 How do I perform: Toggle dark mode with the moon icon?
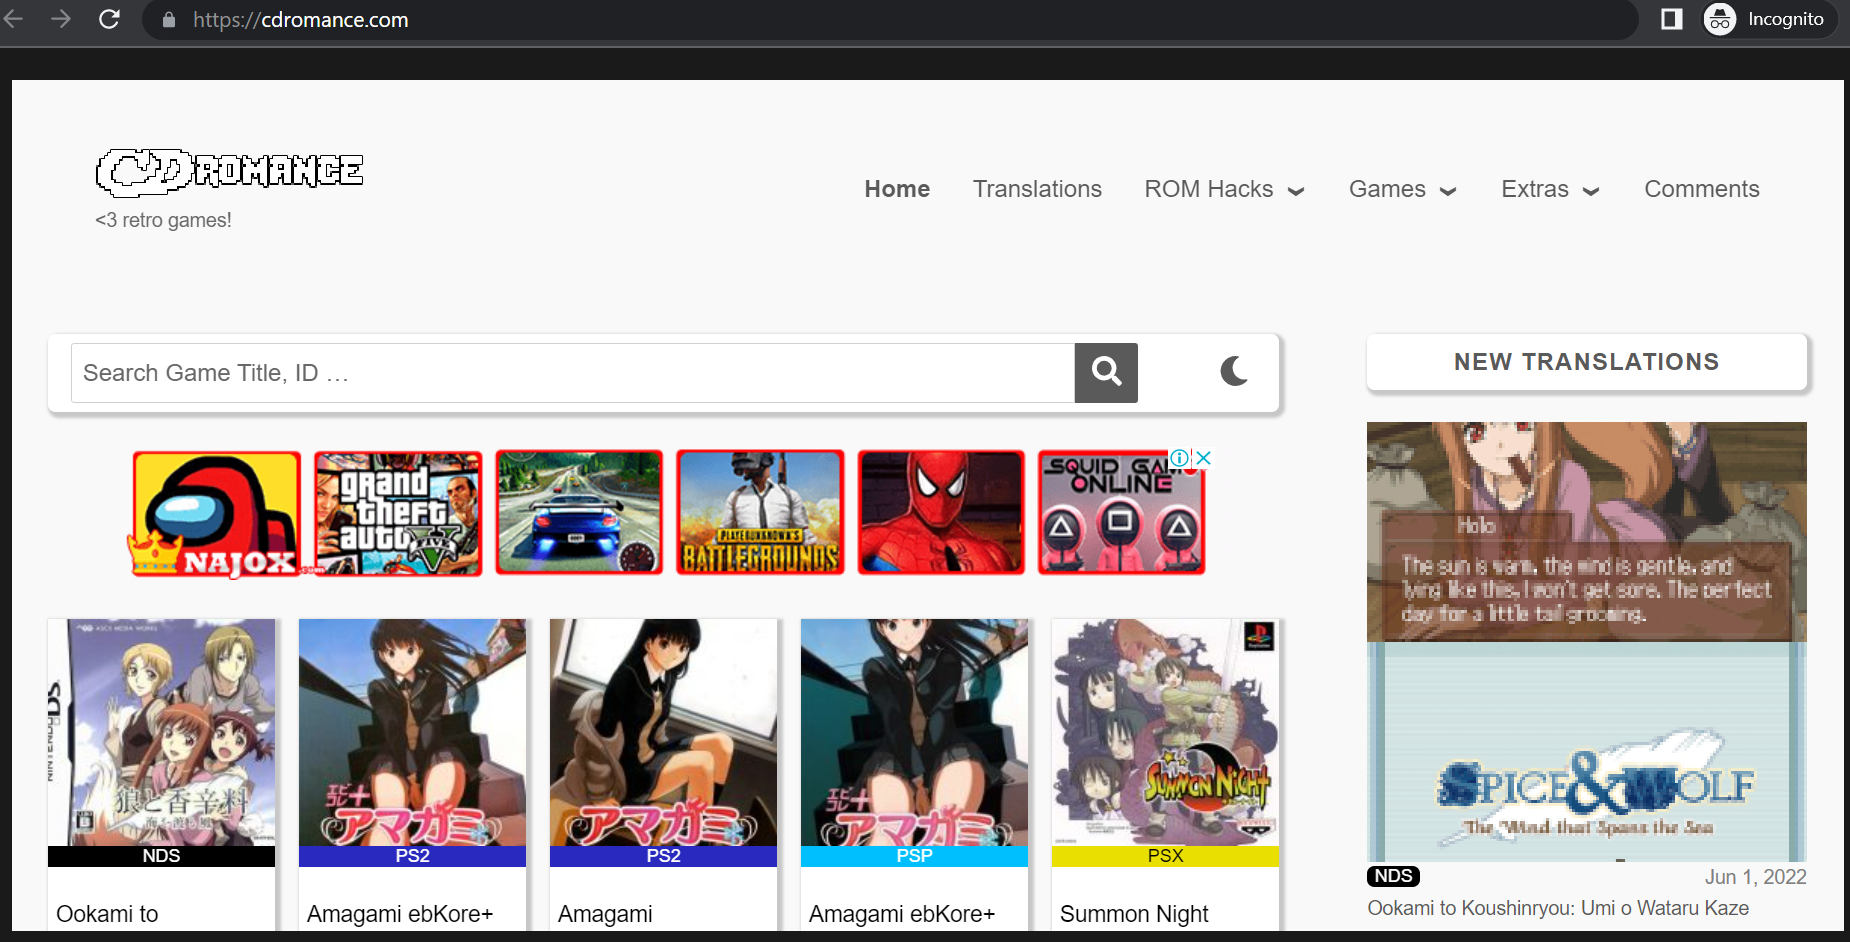1234,372
